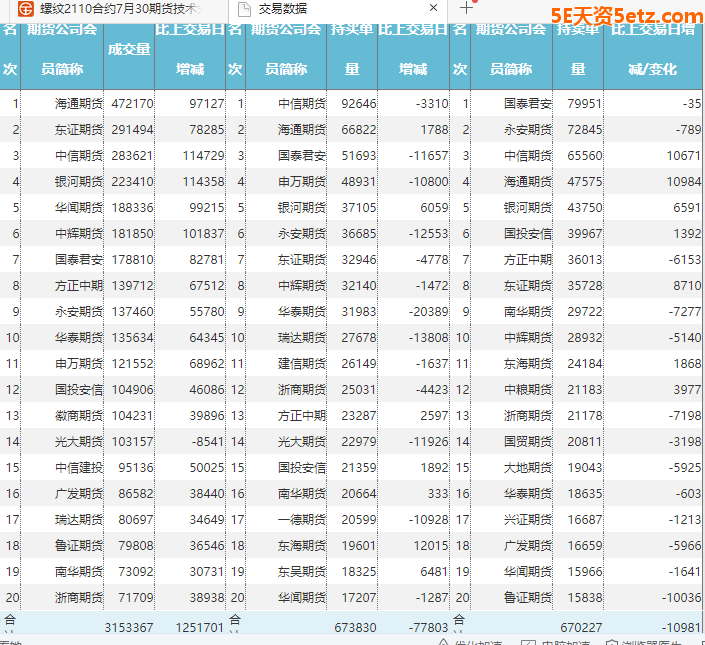Screen dimensions: 705x645
Task: Click the 成交量 column header
Action: click(129, 49)
